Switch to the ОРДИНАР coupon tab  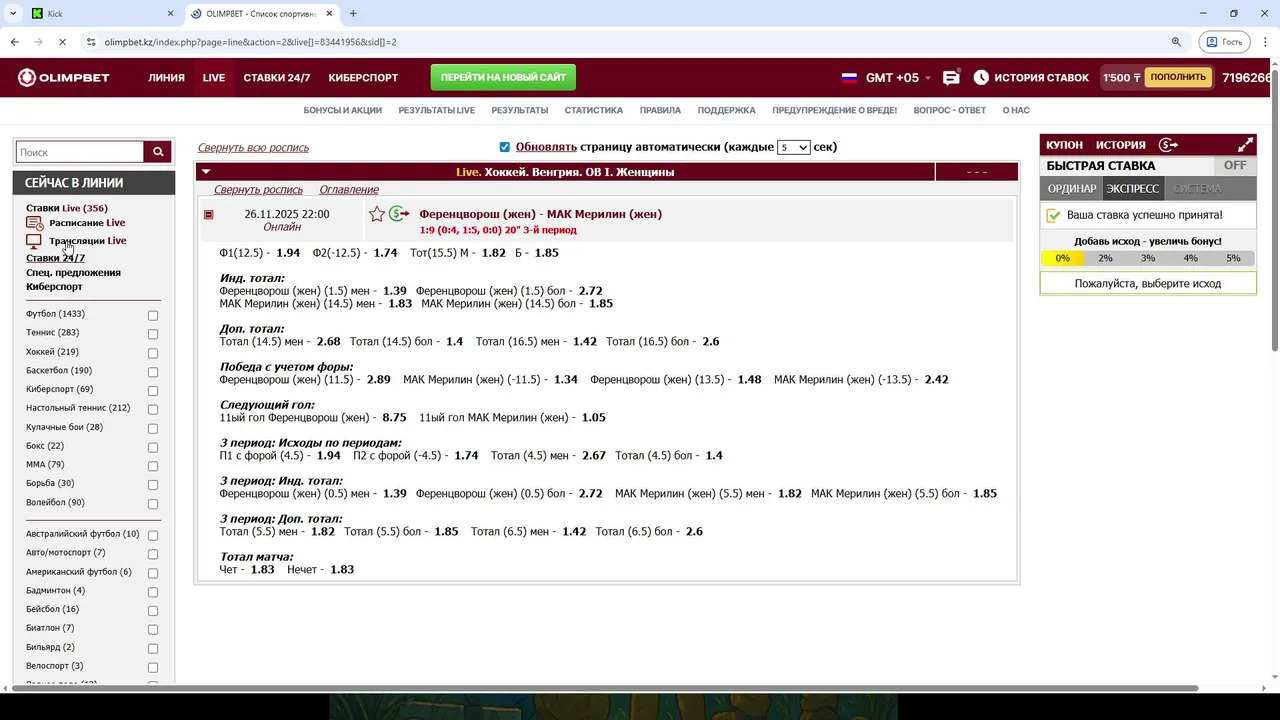tap(1071, 188)
